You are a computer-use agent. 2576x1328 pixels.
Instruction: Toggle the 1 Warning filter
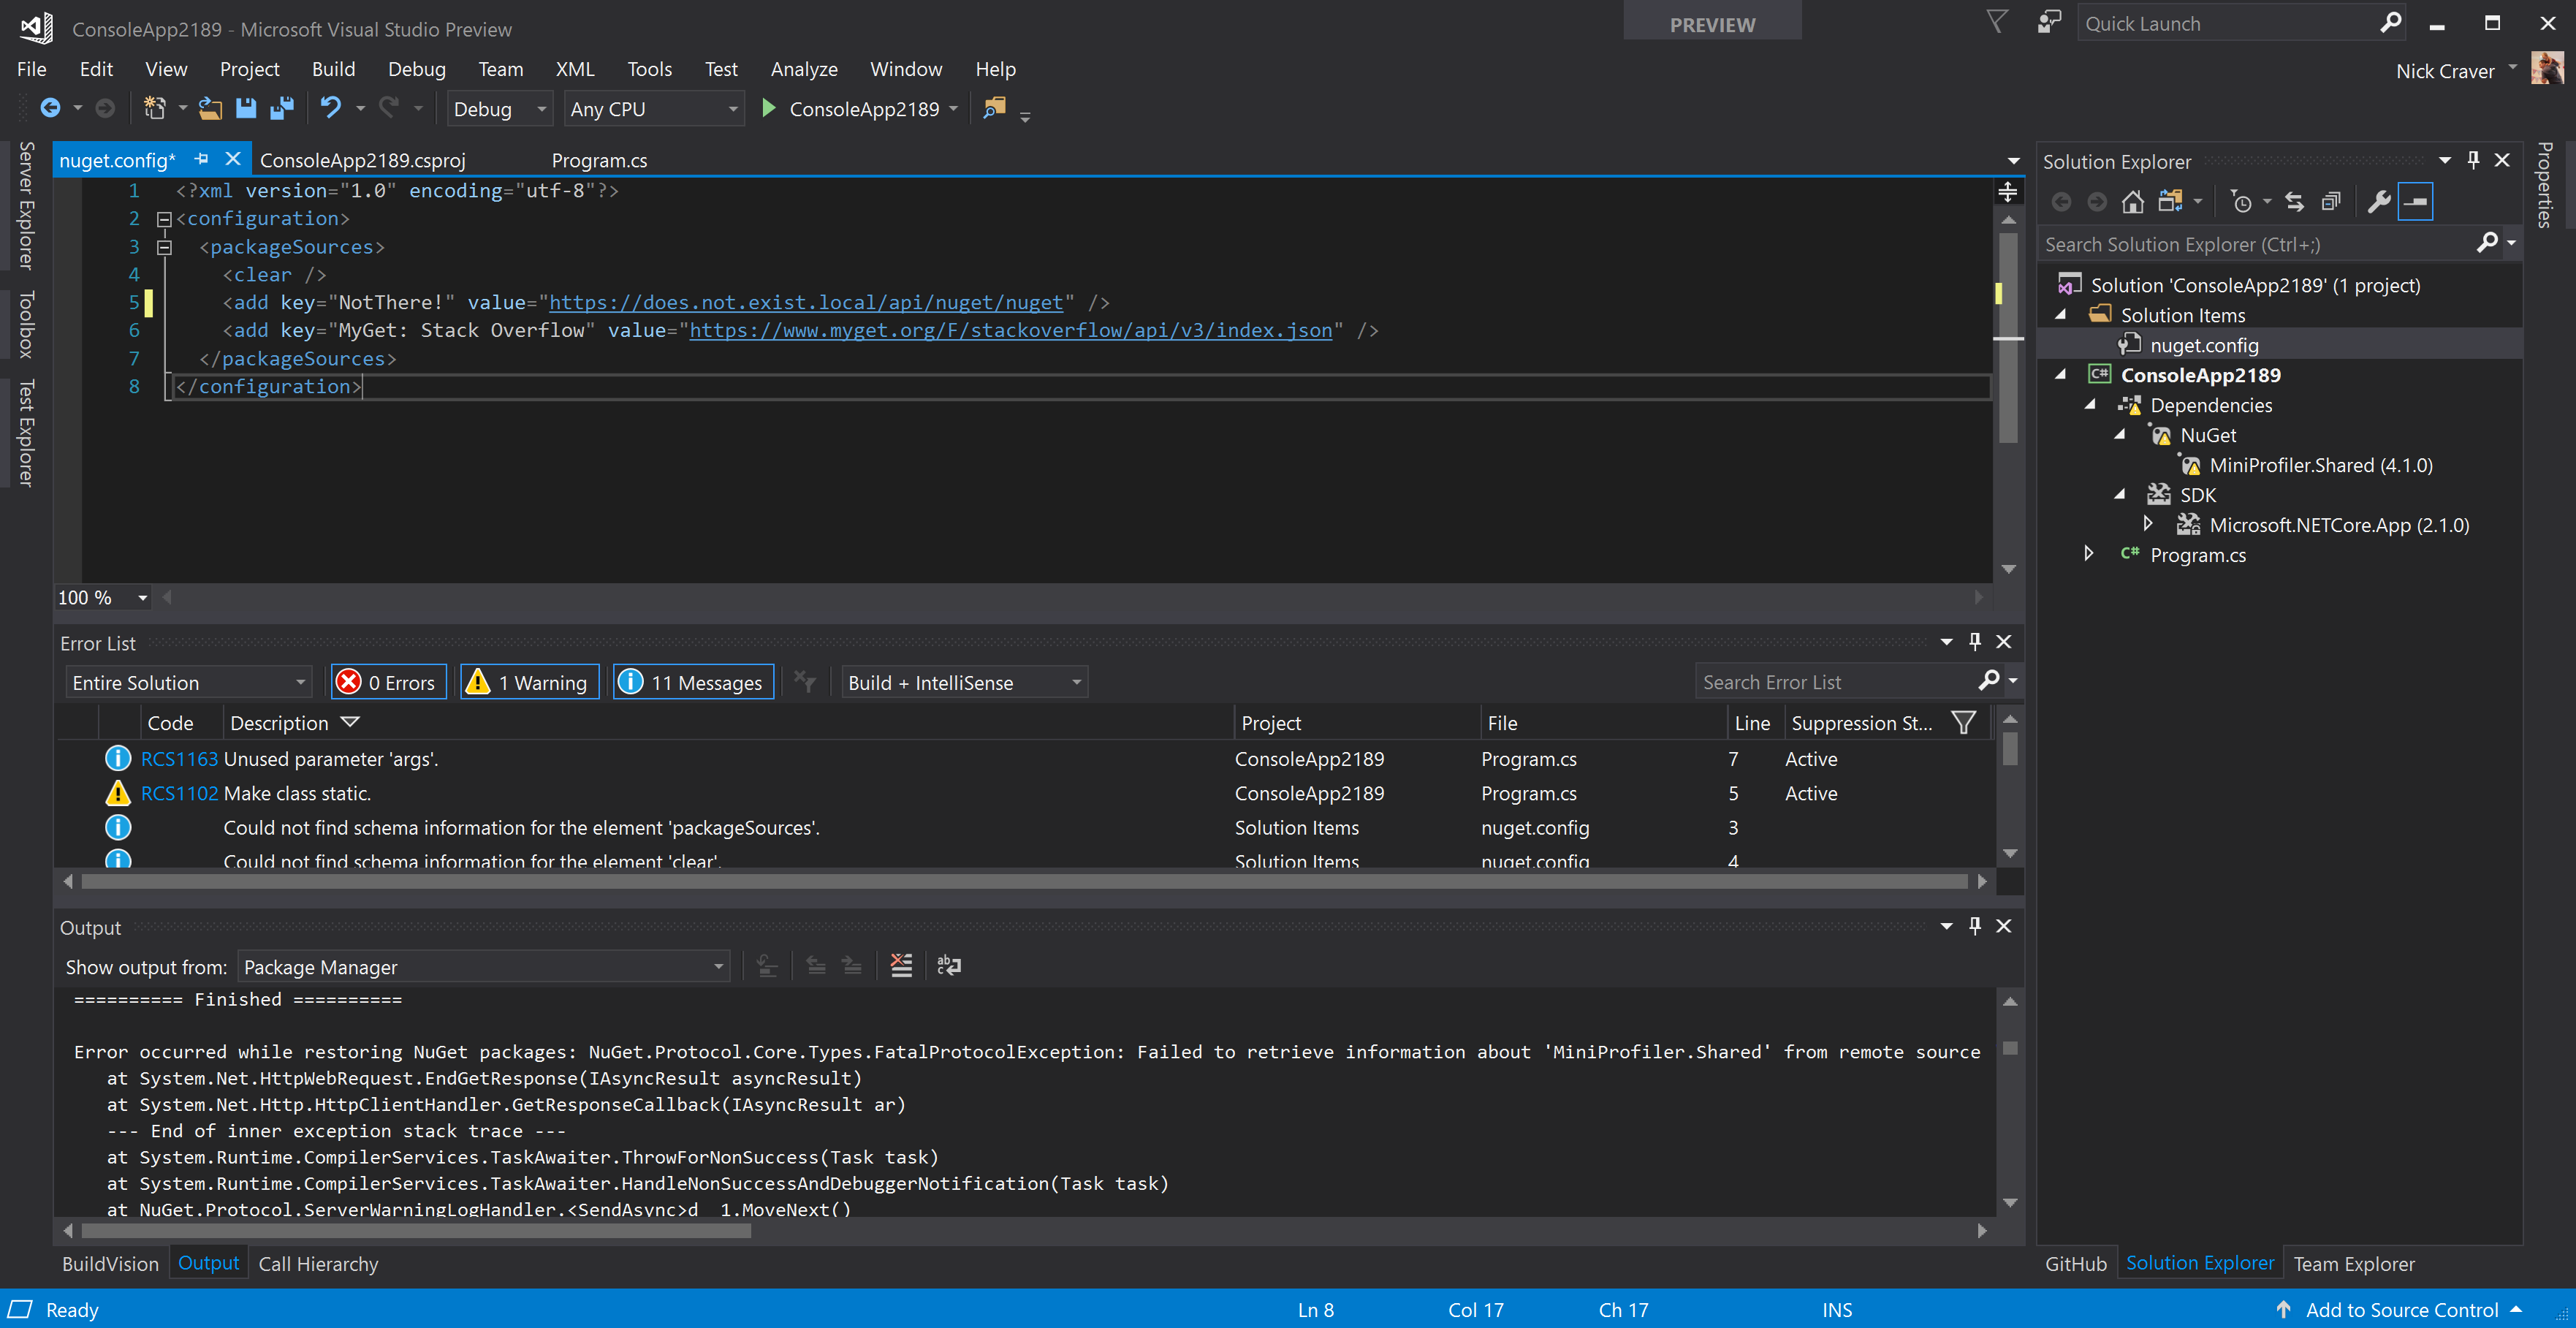coord(529,682)
